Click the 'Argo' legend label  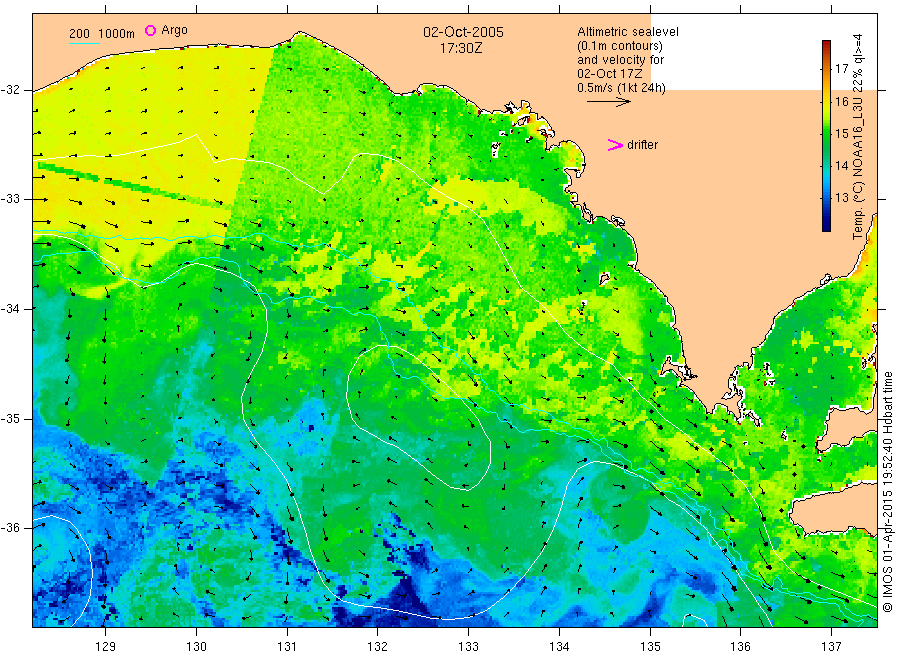click(174, 30)
